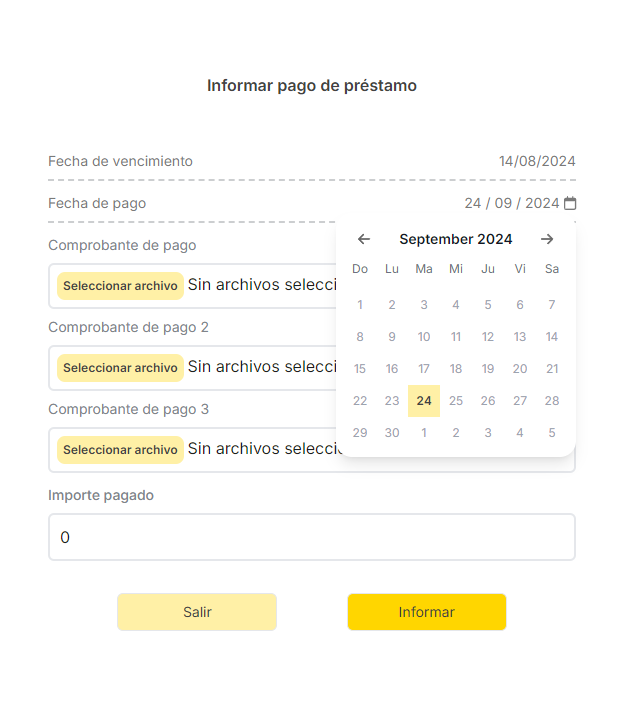The image size is (623, 712).
Task: Go to next month with right arrow
Action: (547, 239)
